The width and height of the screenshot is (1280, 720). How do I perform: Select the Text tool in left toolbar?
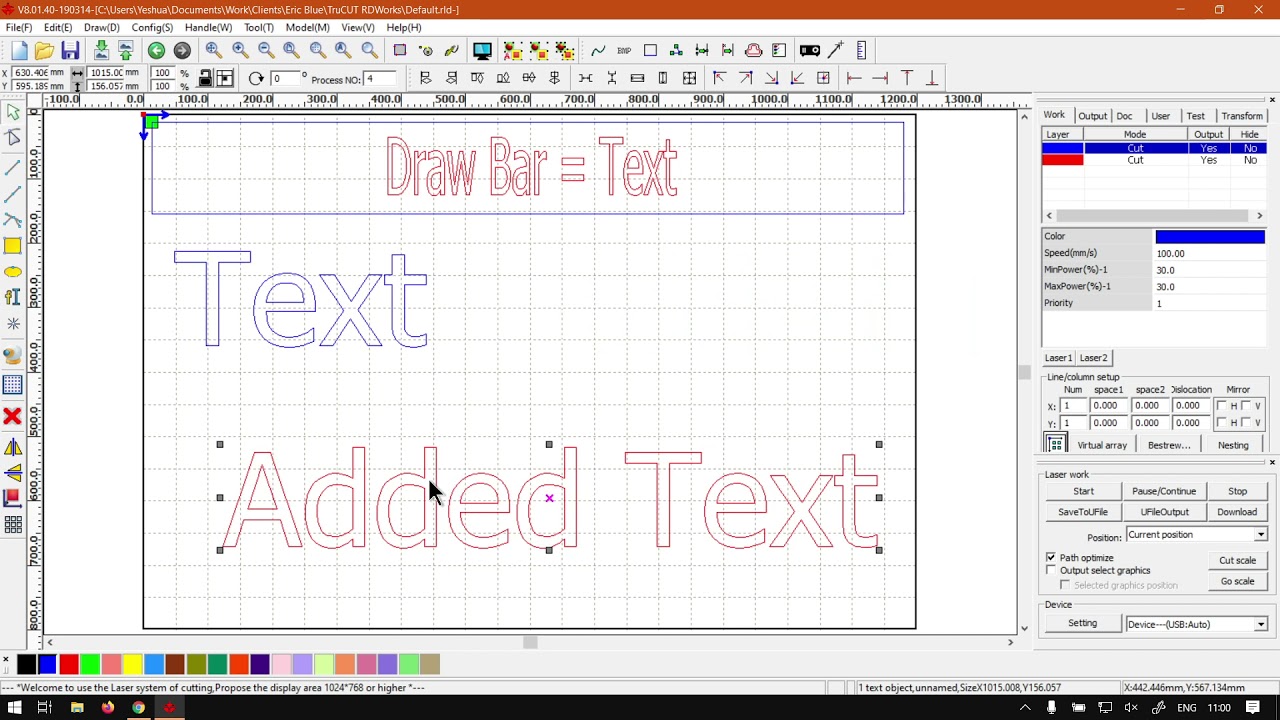point(13,297)
